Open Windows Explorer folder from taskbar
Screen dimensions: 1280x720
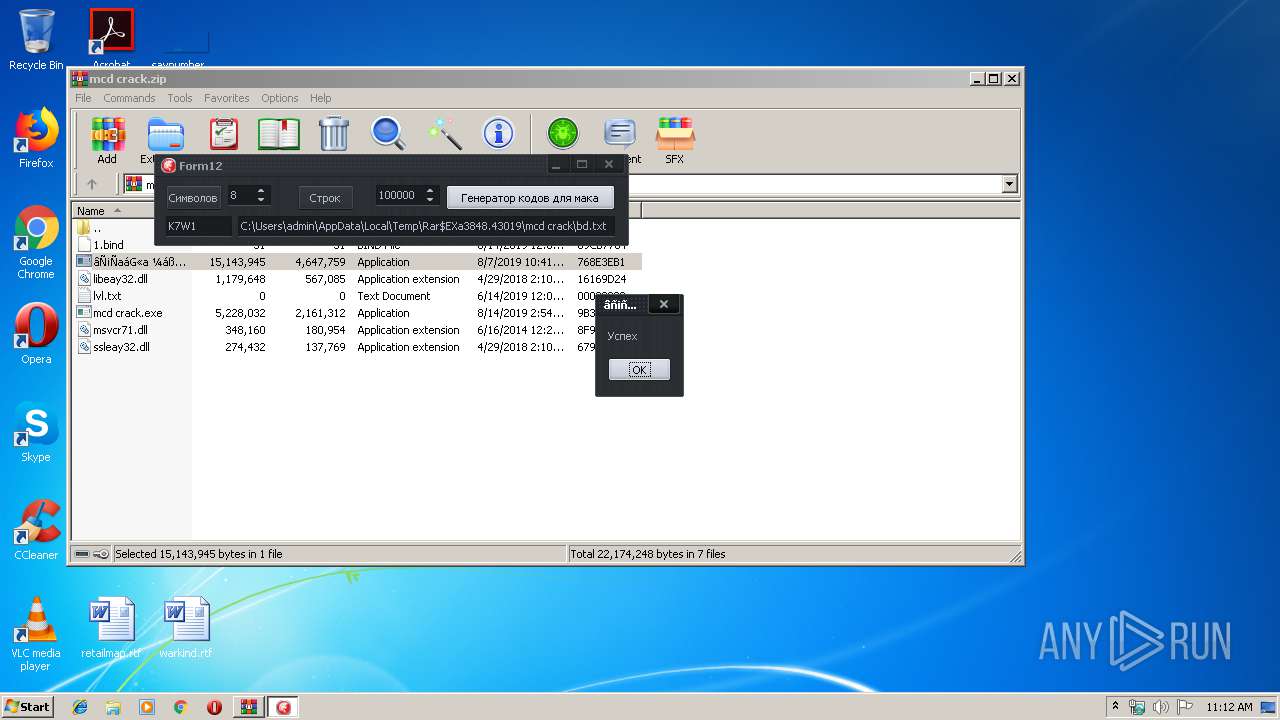coord(113,707)
